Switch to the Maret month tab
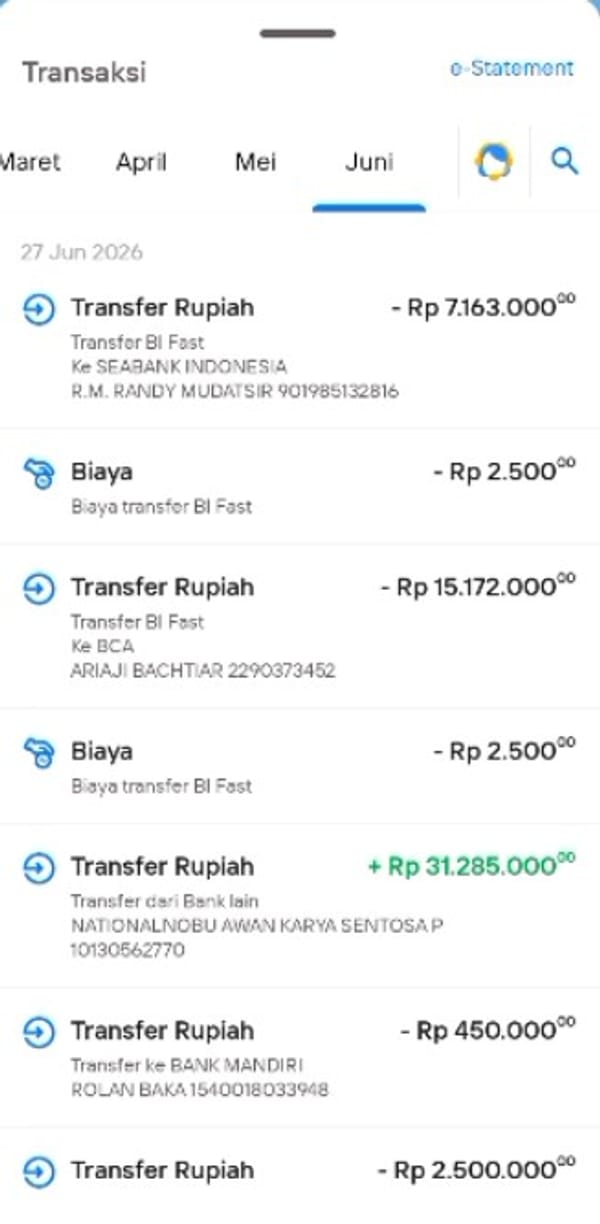This screenshot has width=600, height=1224. coord(30,162)
